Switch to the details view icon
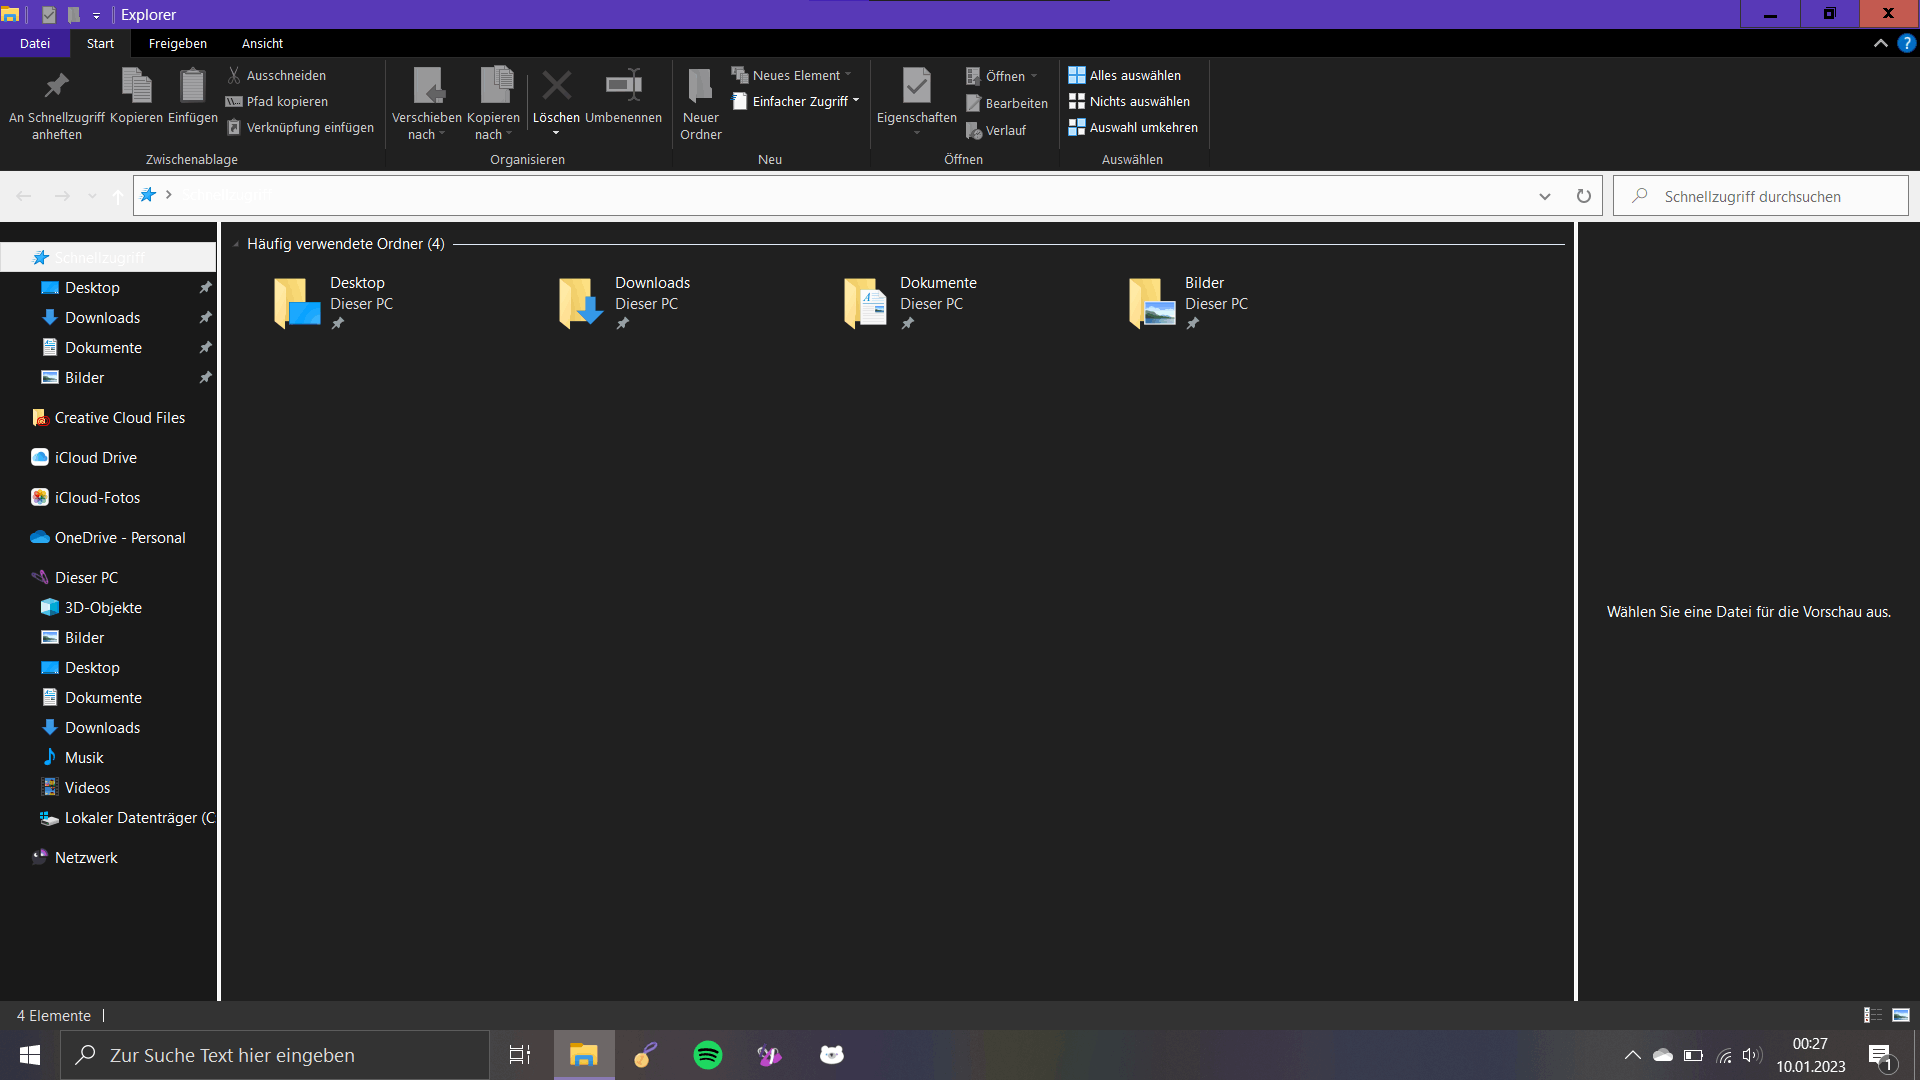Viewport: 1920px width, 1080px height. click(x=1873, y=1015)
